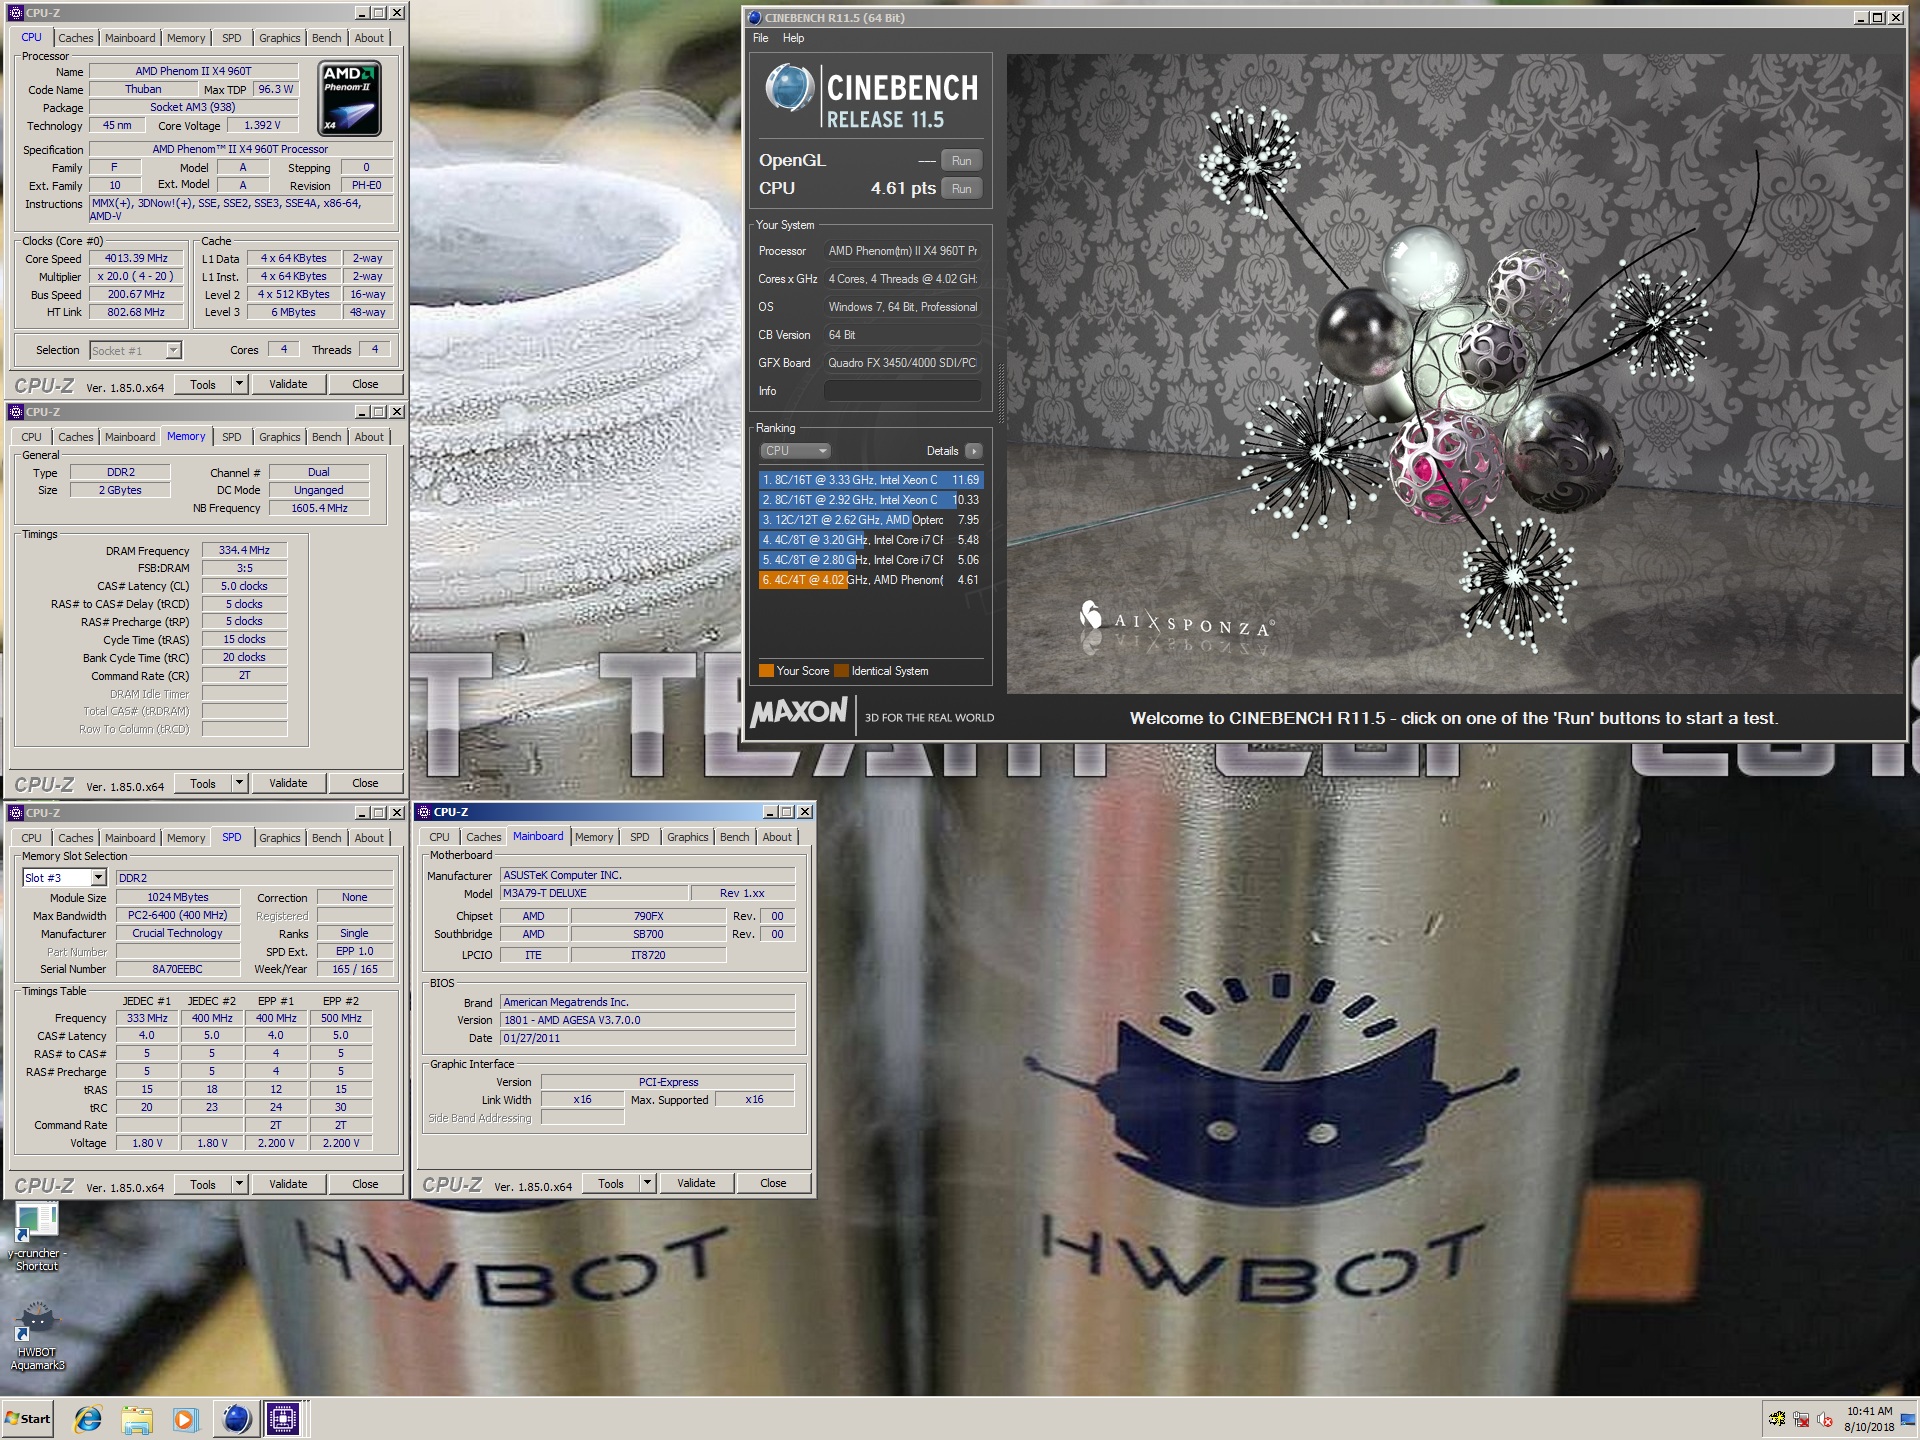Click the CPU-Z title icon in top CPU window
The width and height of the screenshot is (1920, 1440).
tap(16, 13)
